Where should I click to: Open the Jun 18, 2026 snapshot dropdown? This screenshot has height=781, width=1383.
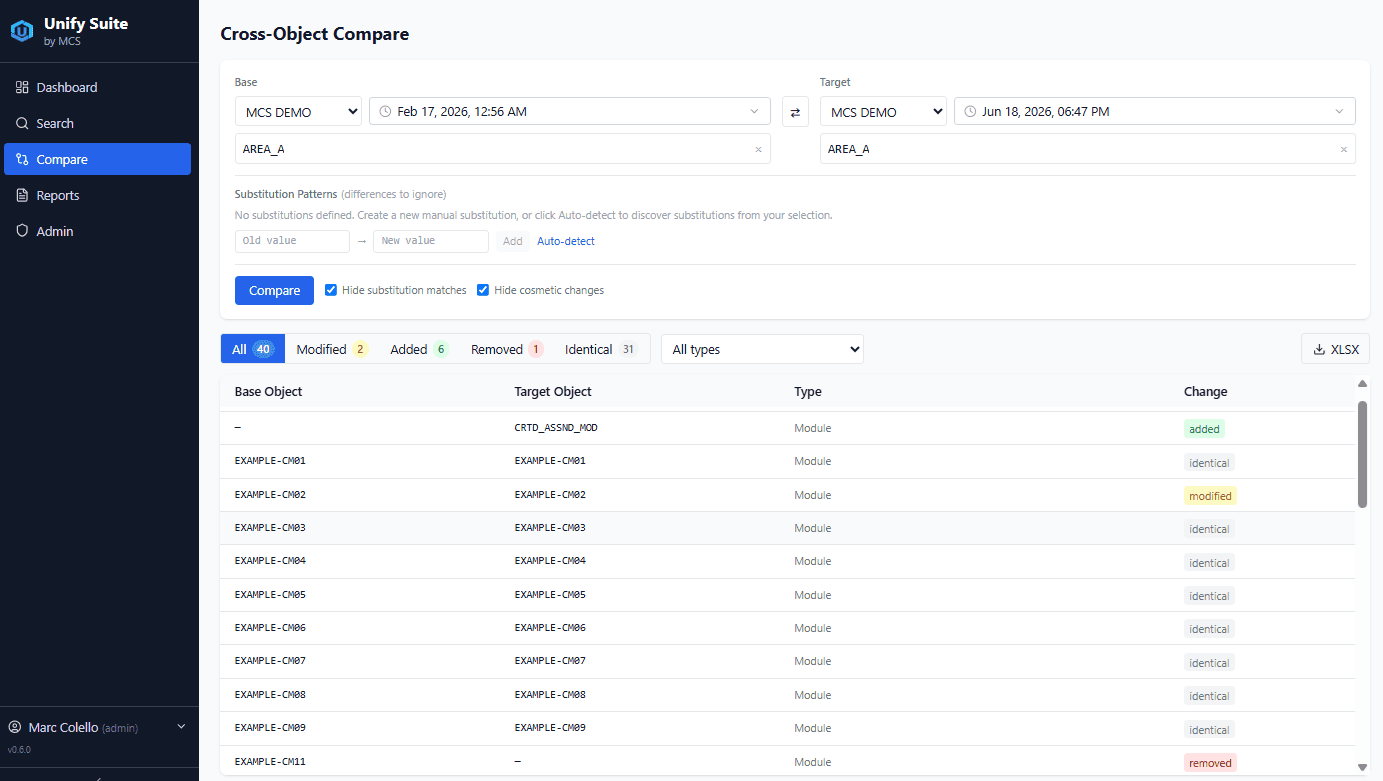(1155, 111)
